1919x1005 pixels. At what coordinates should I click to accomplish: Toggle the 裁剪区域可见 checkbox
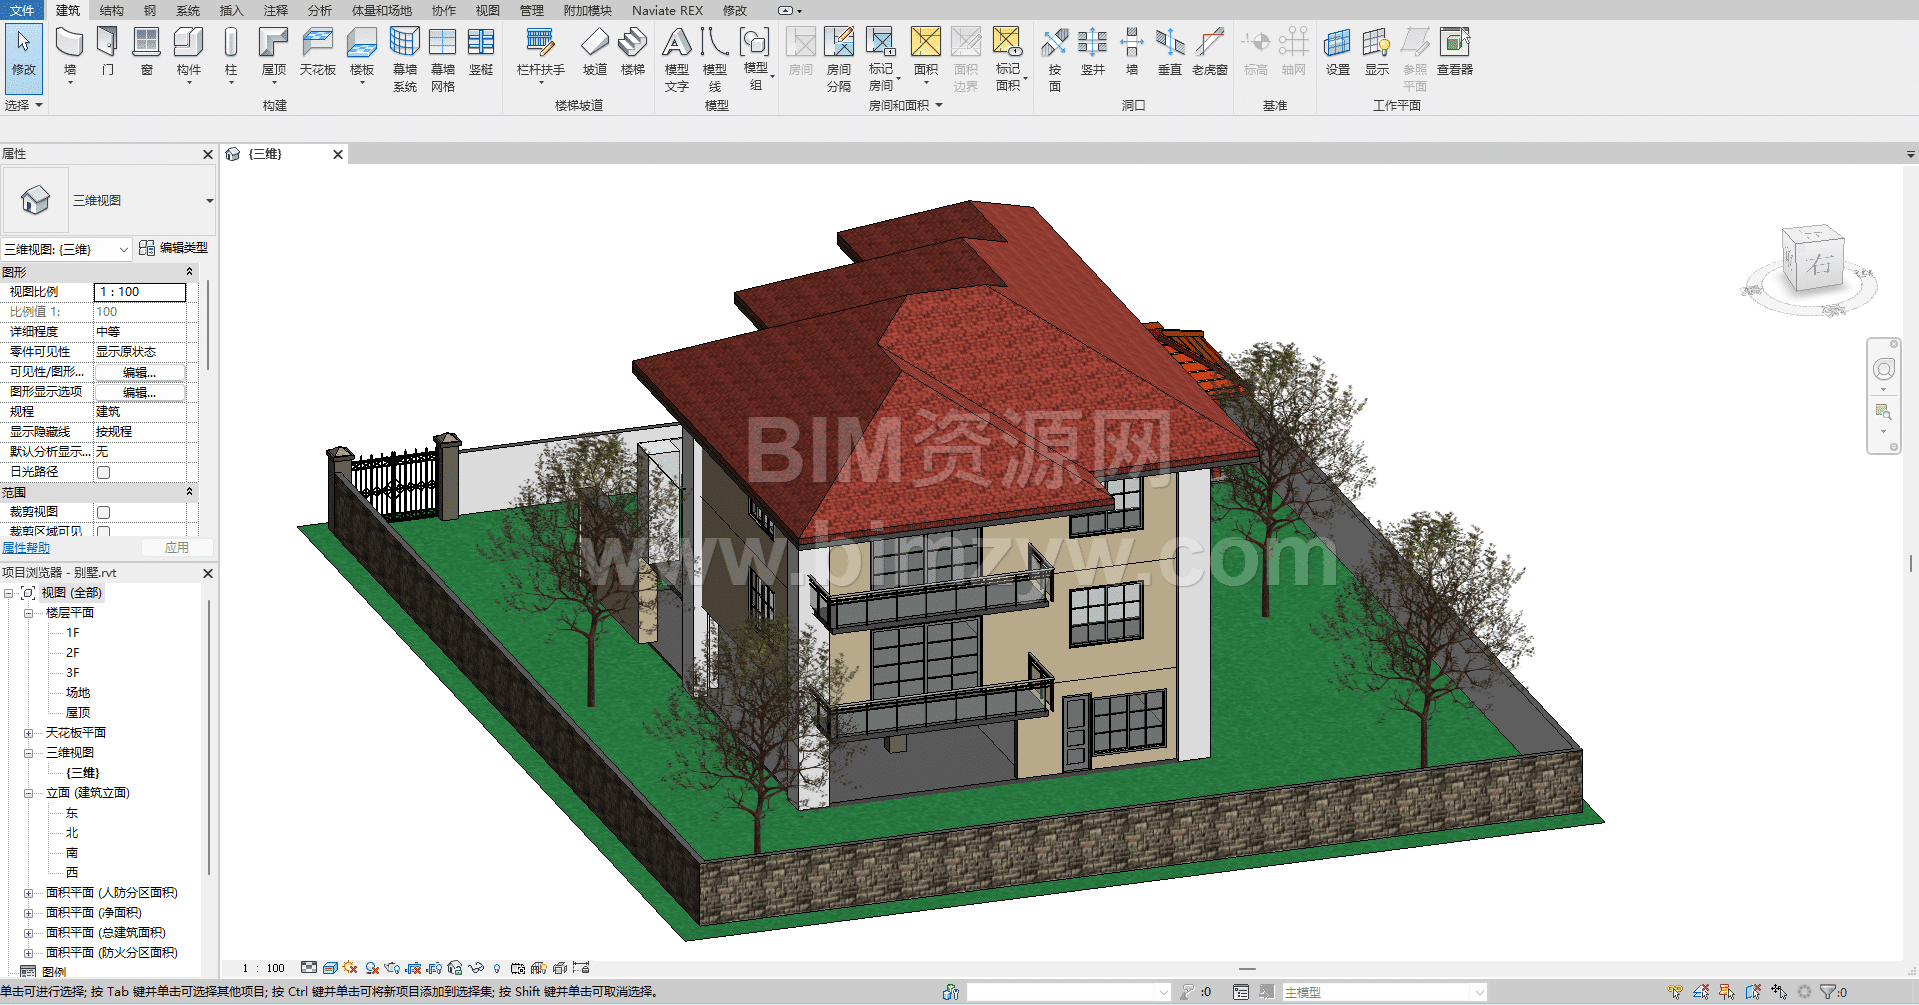click(103, 531)
